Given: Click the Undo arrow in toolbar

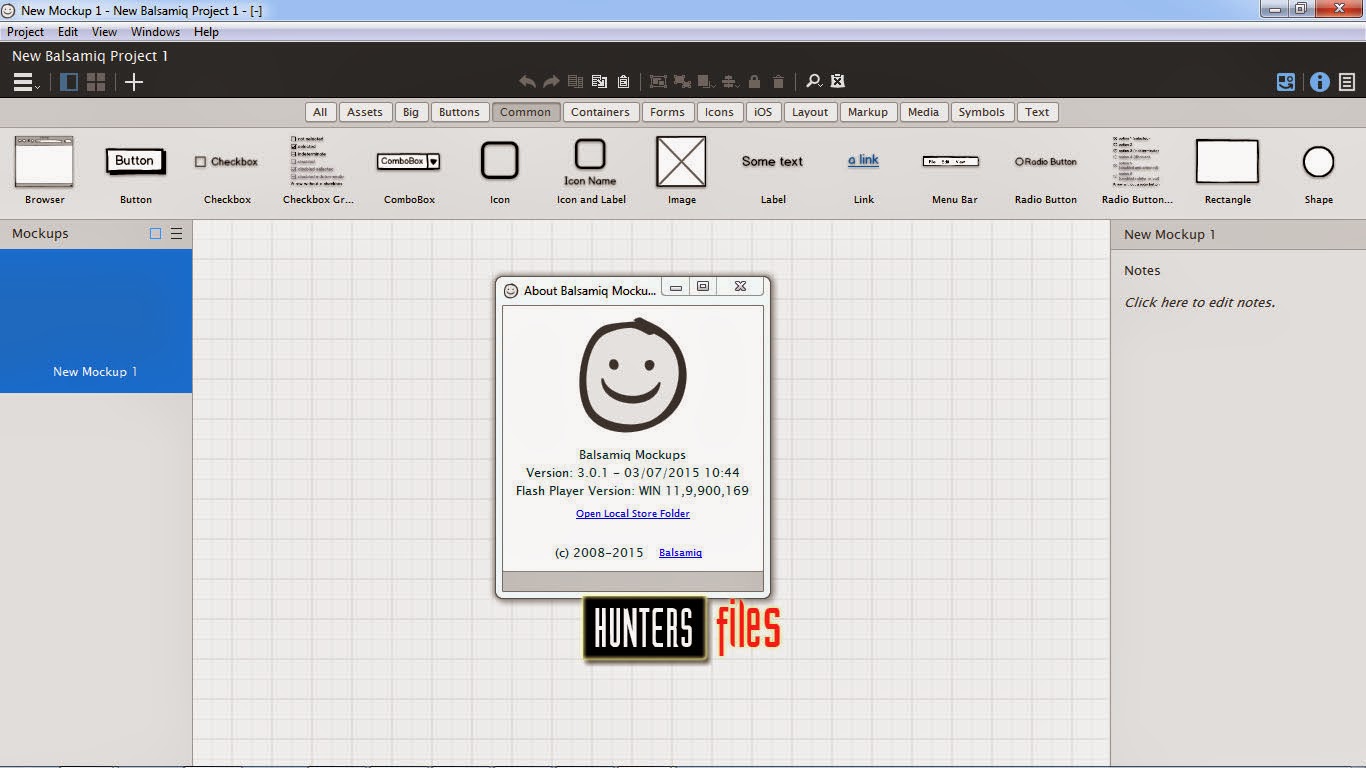Looking at the screenshot, I should [527, 82].
